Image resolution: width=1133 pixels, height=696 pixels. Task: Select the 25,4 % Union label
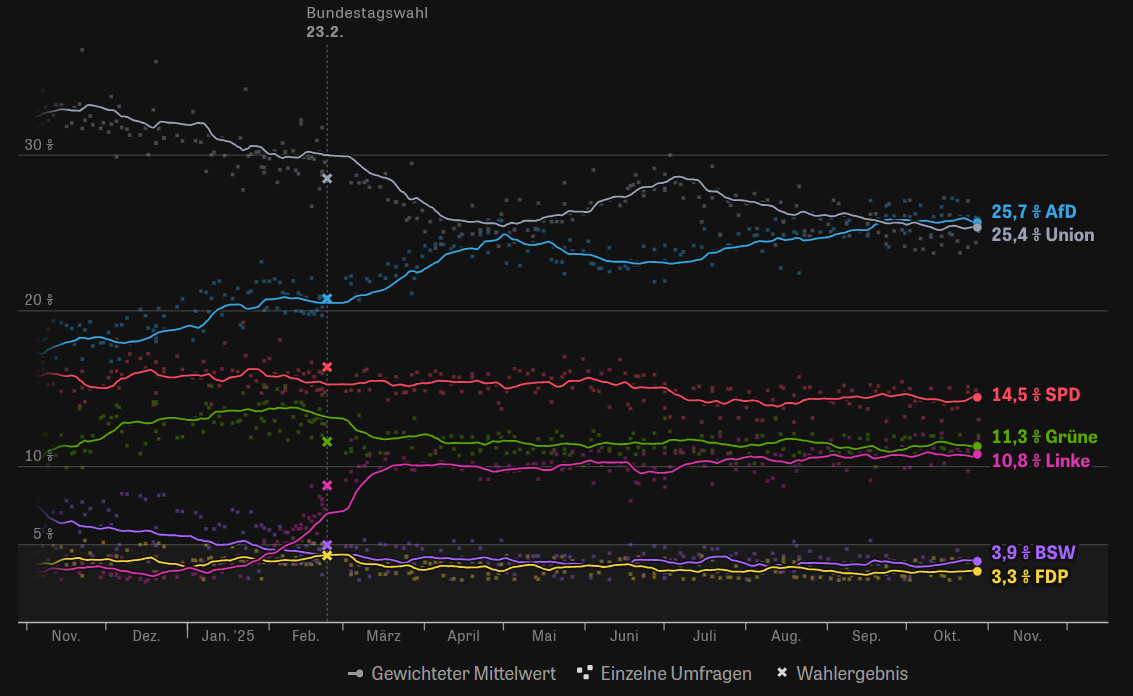coord(1042,235)
